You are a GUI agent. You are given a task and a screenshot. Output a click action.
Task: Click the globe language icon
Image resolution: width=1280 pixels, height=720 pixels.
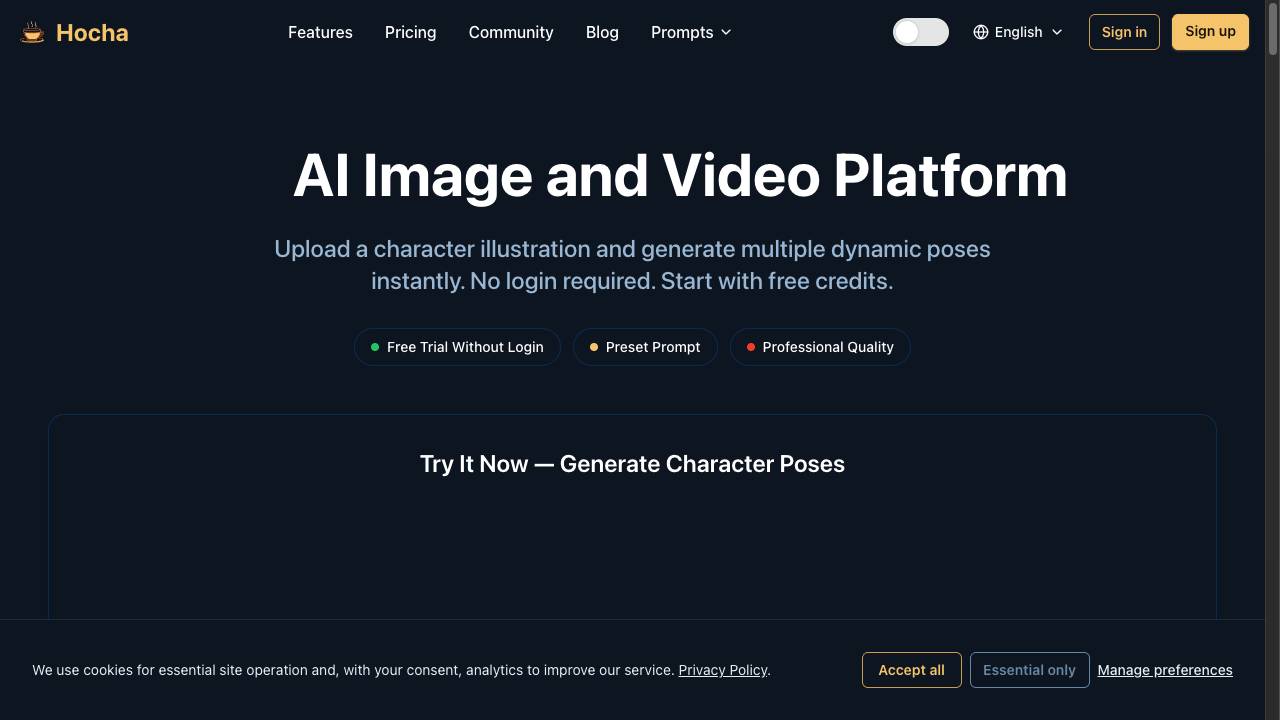pos(981,32)
